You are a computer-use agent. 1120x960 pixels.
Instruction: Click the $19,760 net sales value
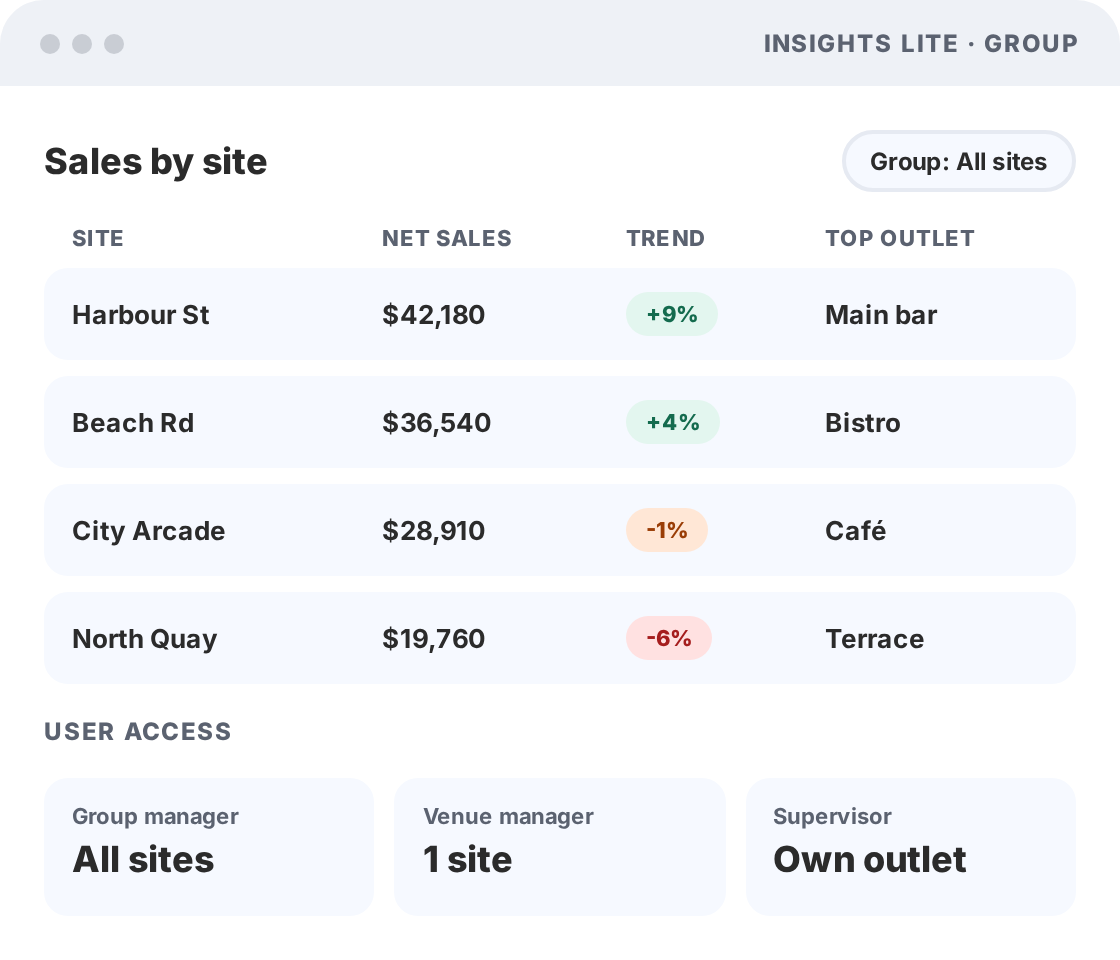click(x=434, y=639)
